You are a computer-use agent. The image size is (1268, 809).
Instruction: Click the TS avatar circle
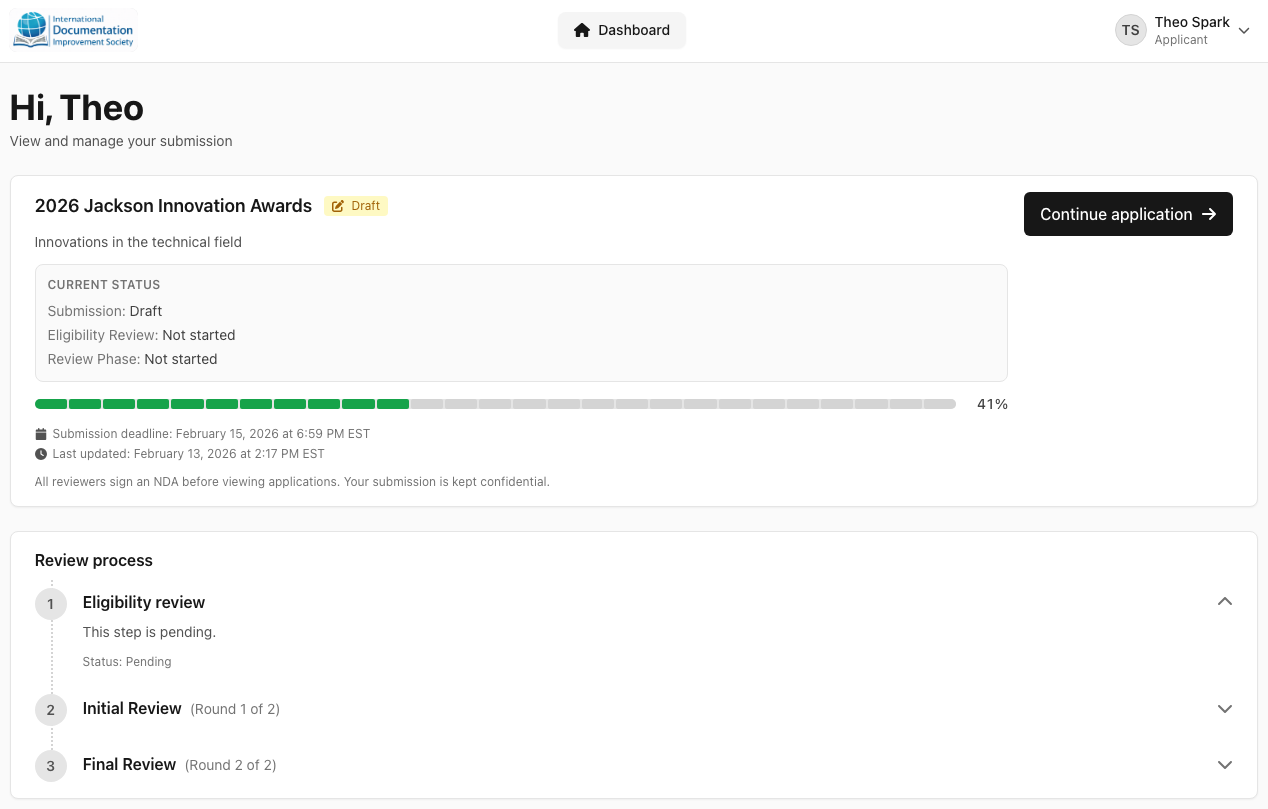tap(1130, 30)
